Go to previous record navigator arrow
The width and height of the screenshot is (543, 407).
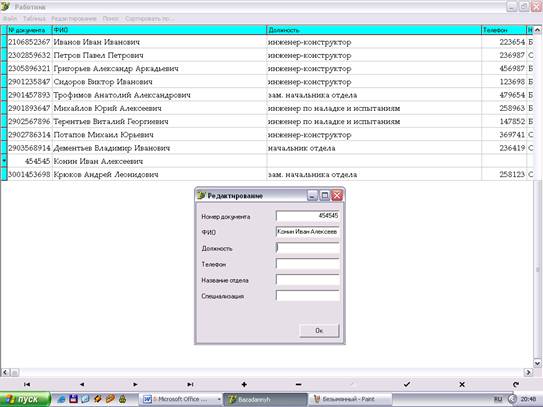(82, 384)
